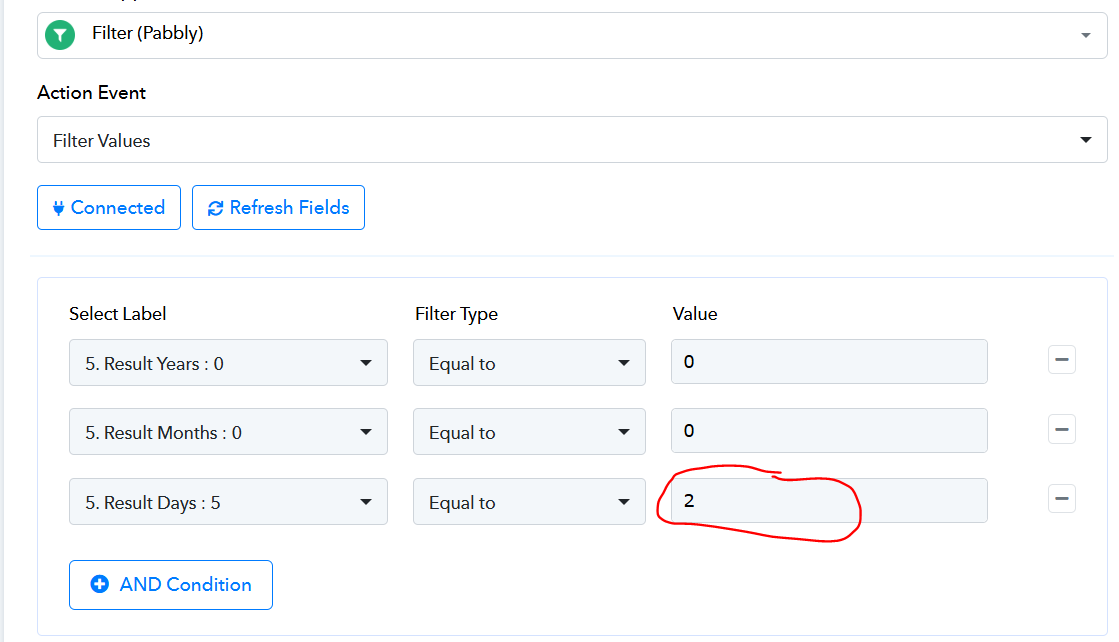The image size is (1119, 642).
Task: Click the Refresh Fields button
Action: tap(278, 208)
